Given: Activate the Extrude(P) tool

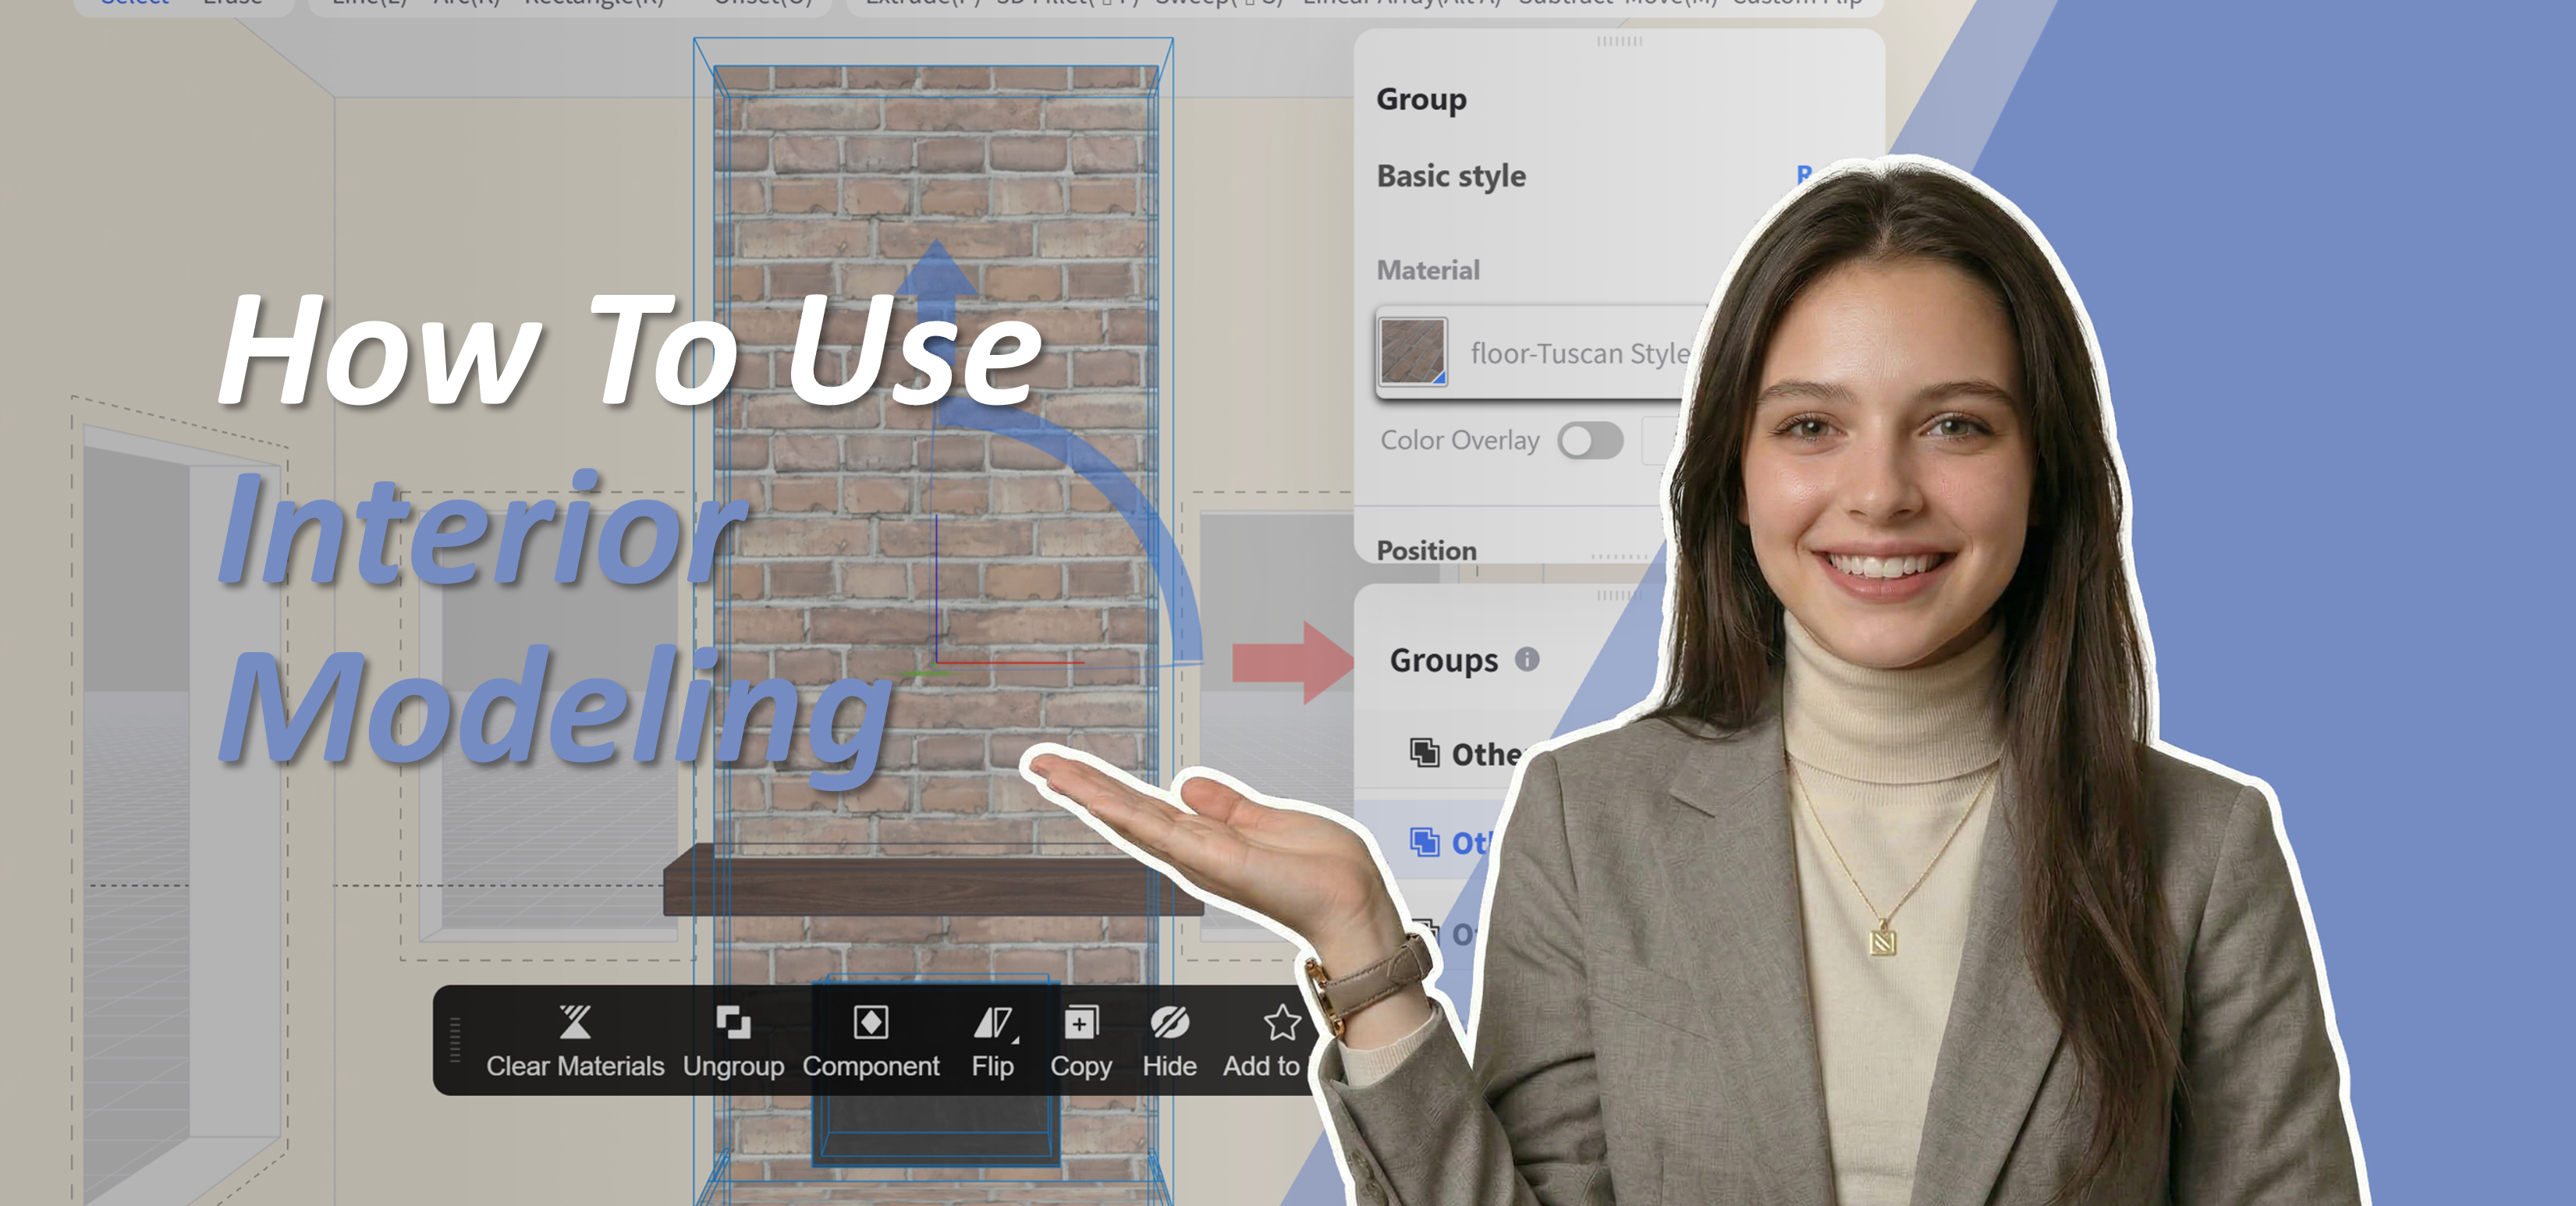Looking at the screenshot, I should coord(921,3).
